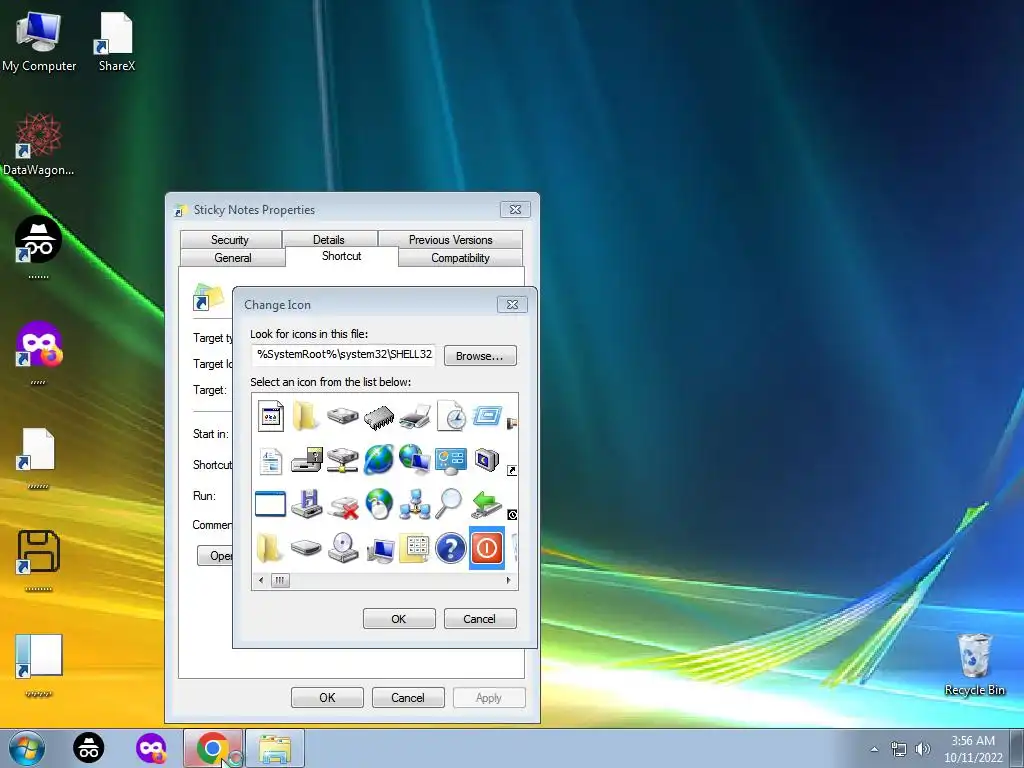Click OK in Sticky Notes Properties
1024x768 pixels.
(x=327, y=697)
